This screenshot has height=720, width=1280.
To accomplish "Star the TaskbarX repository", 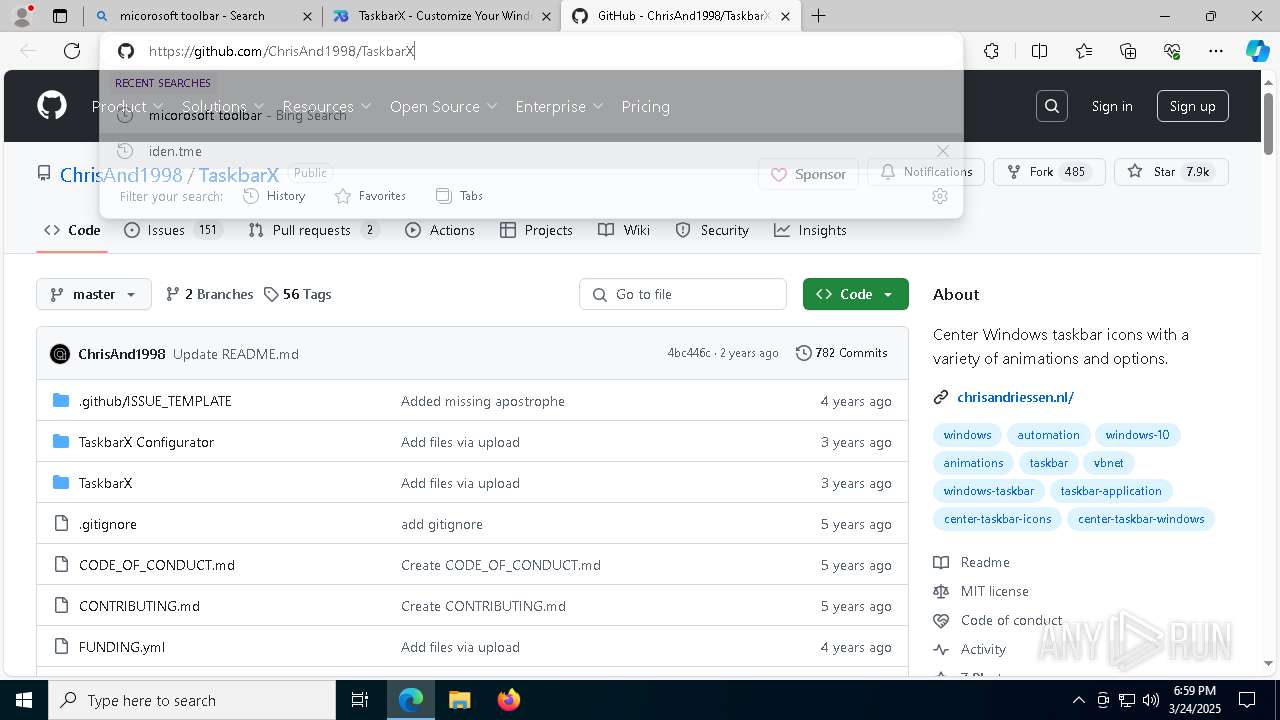I will tap(1170, 172).
